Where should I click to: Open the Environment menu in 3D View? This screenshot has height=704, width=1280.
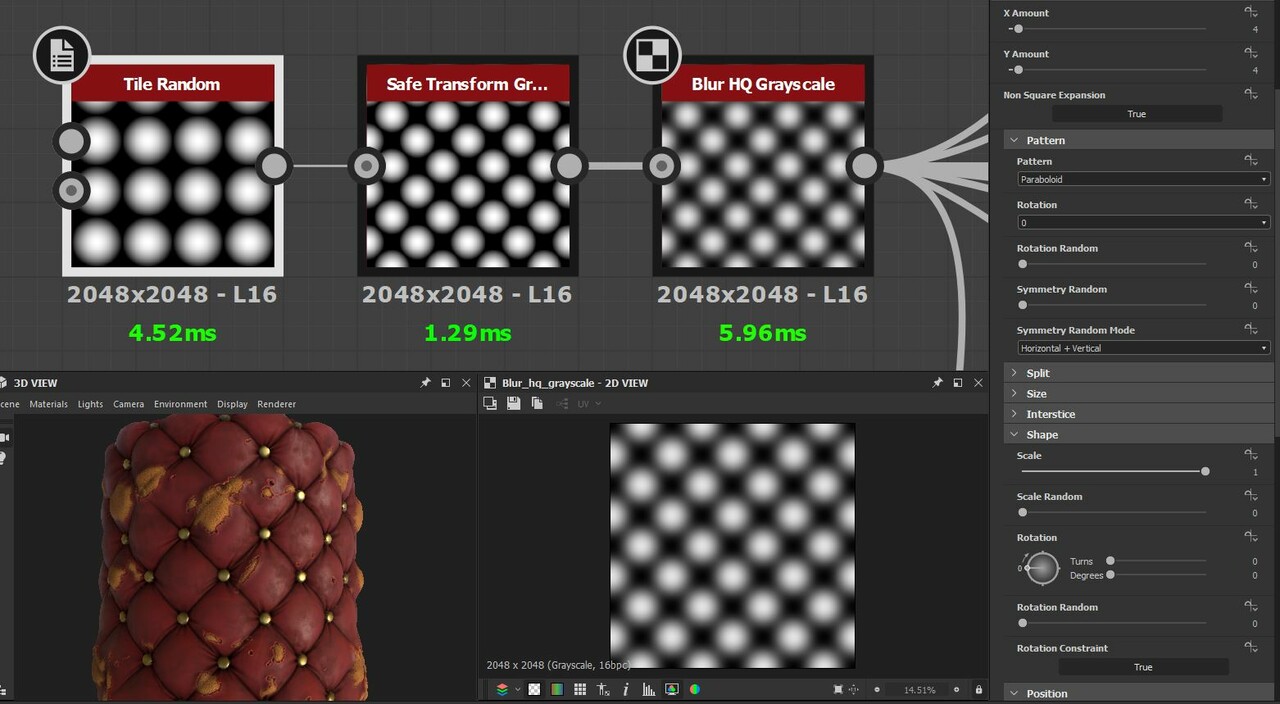(x=181, y=404)
